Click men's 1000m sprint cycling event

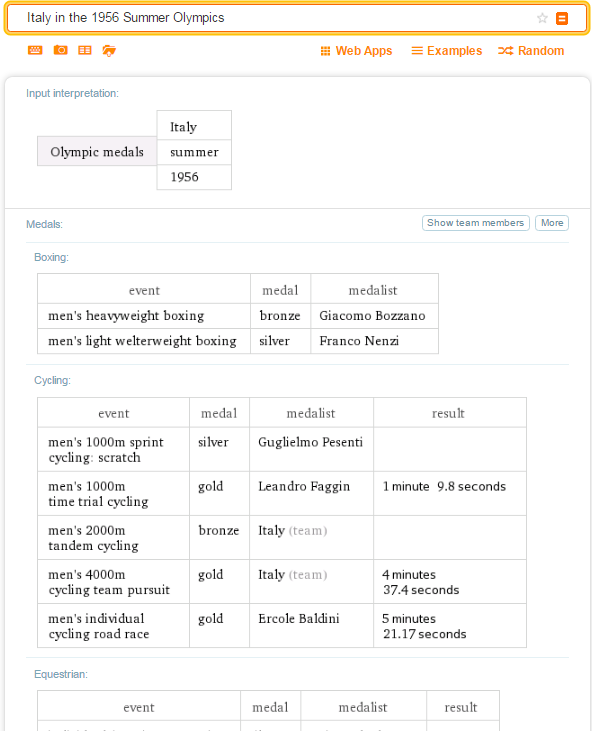coord(106,449)
